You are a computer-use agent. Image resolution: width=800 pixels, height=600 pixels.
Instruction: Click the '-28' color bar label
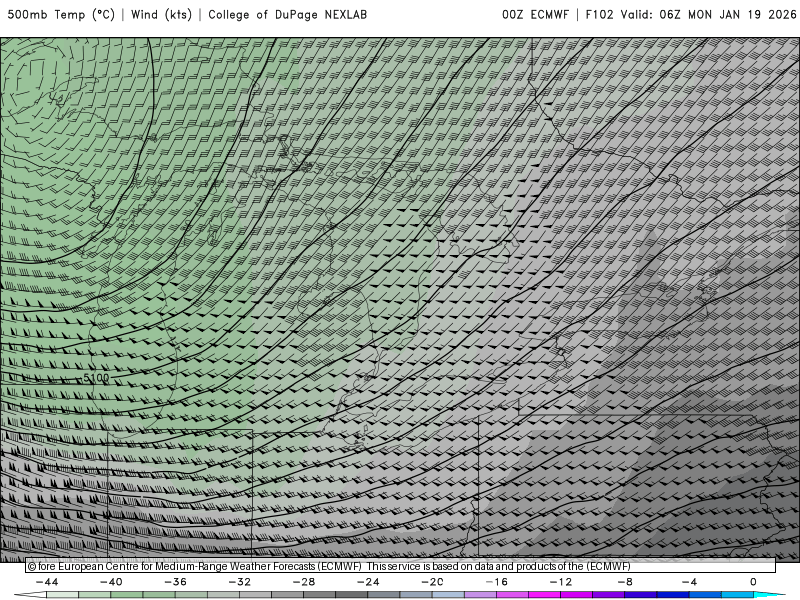(x=304, y=582)
